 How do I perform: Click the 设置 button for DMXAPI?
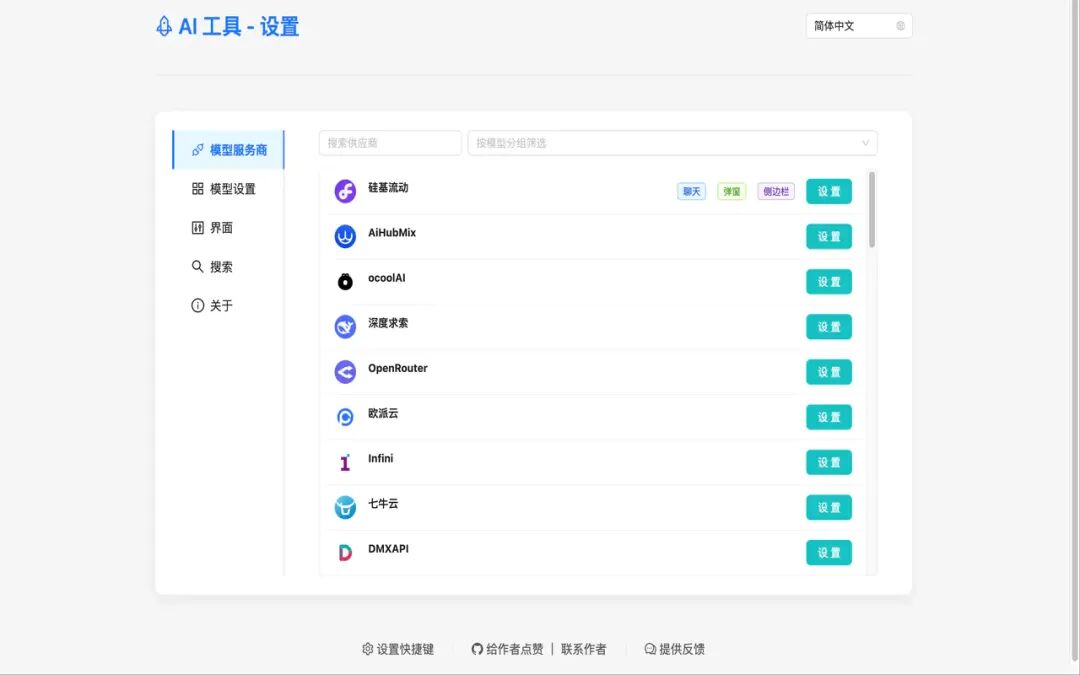pos(829,552)
